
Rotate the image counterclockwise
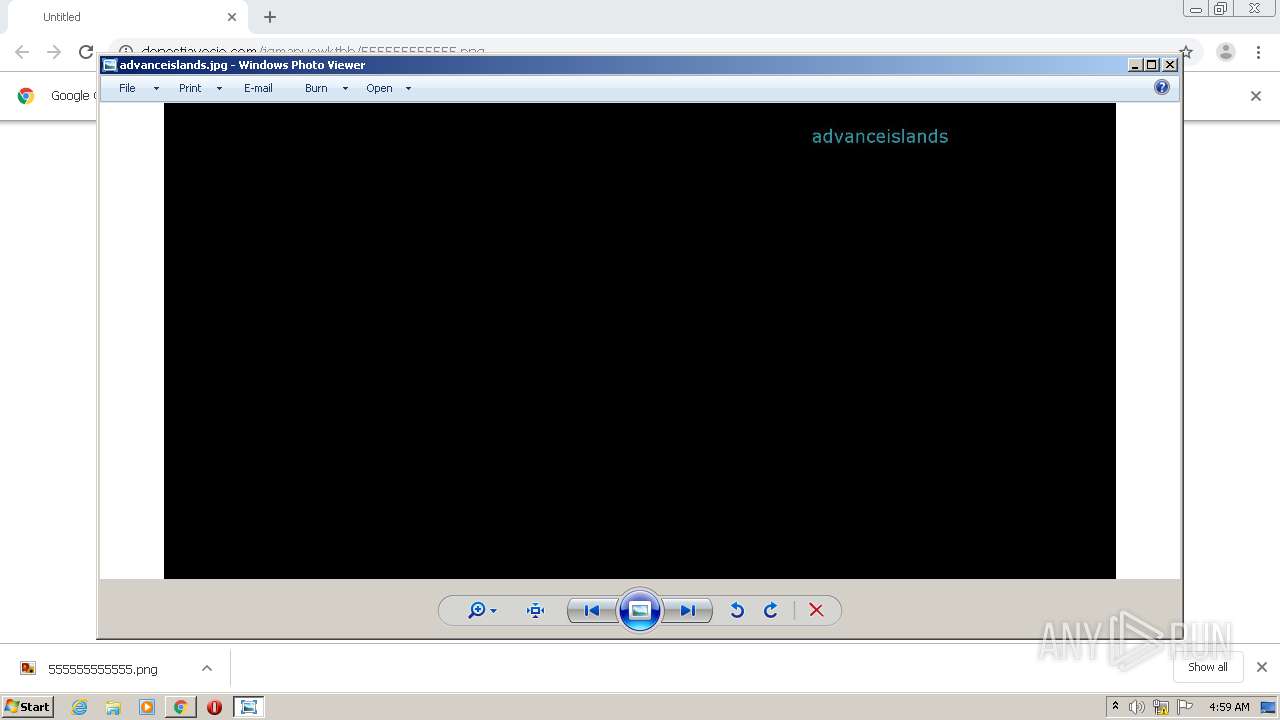coord(737,610)
